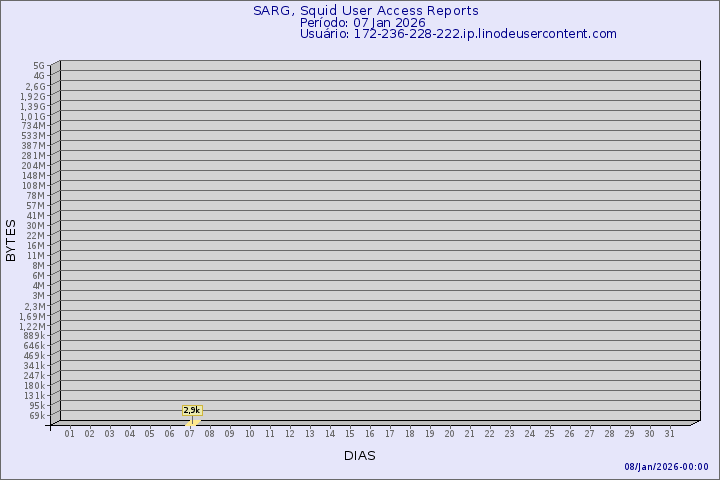Click the 69k tick on the y-axis
The width and height of the screenshot is (720, 480).
[36, 416]
